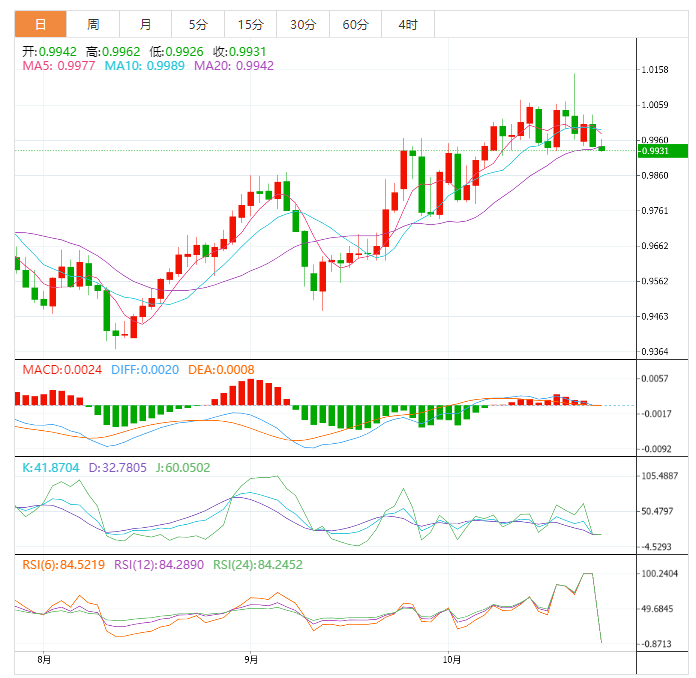Click the 0.0057 MACD axis value
The height and width of the screenshot is (678, 696).
(x=655, y=379)
